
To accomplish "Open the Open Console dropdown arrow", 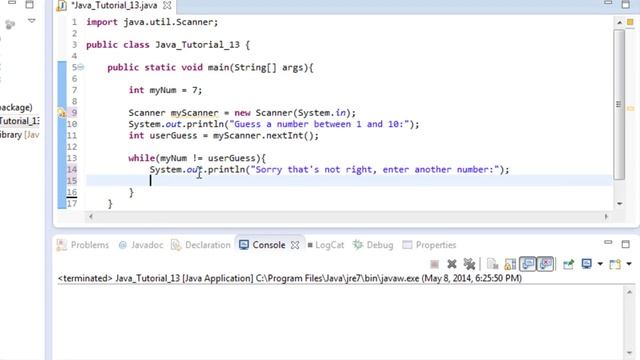I will point(629,264).
